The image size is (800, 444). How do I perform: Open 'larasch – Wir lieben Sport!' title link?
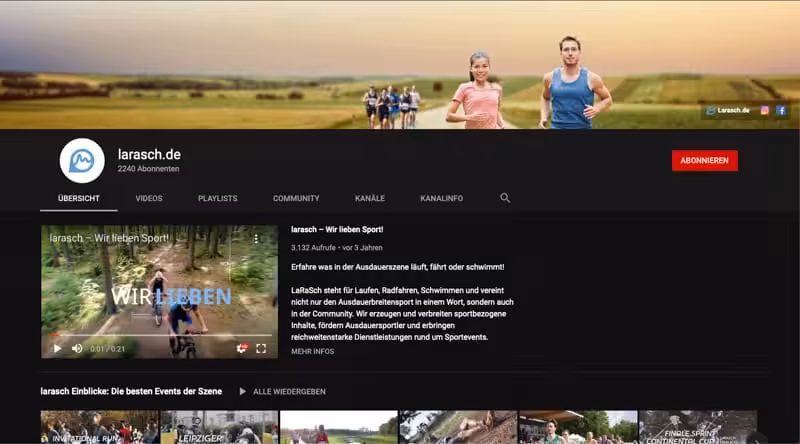[x=337, y=230]
